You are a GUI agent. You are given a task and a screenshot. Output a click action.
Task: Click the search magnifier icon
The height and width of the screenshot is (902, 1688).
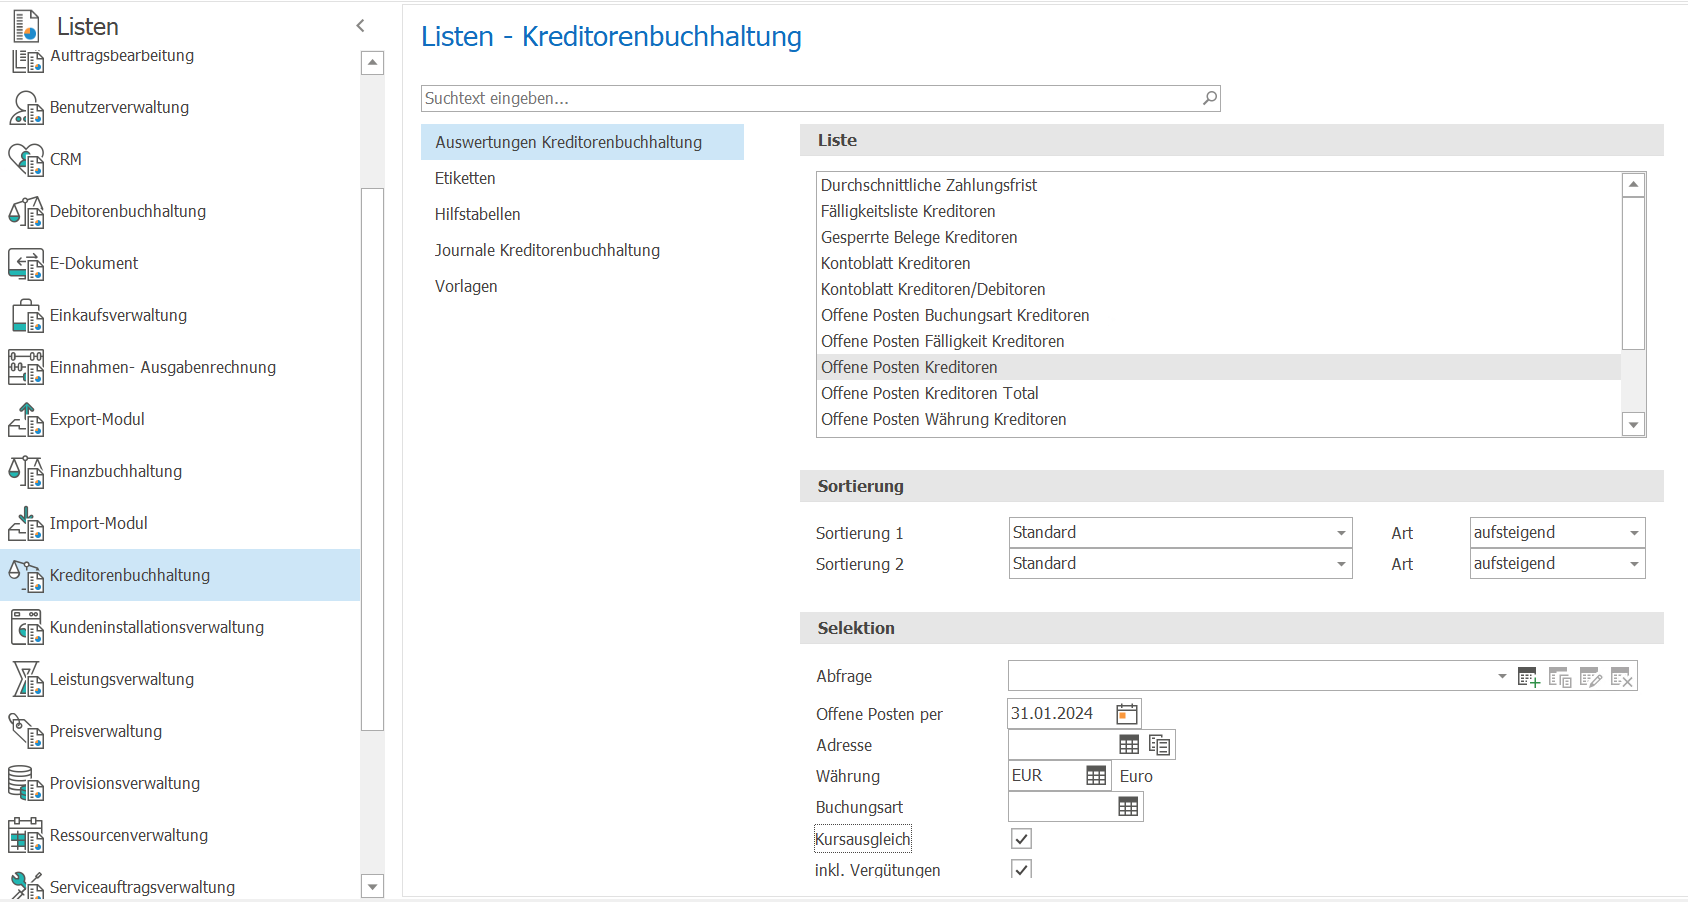pos(1209,98)
